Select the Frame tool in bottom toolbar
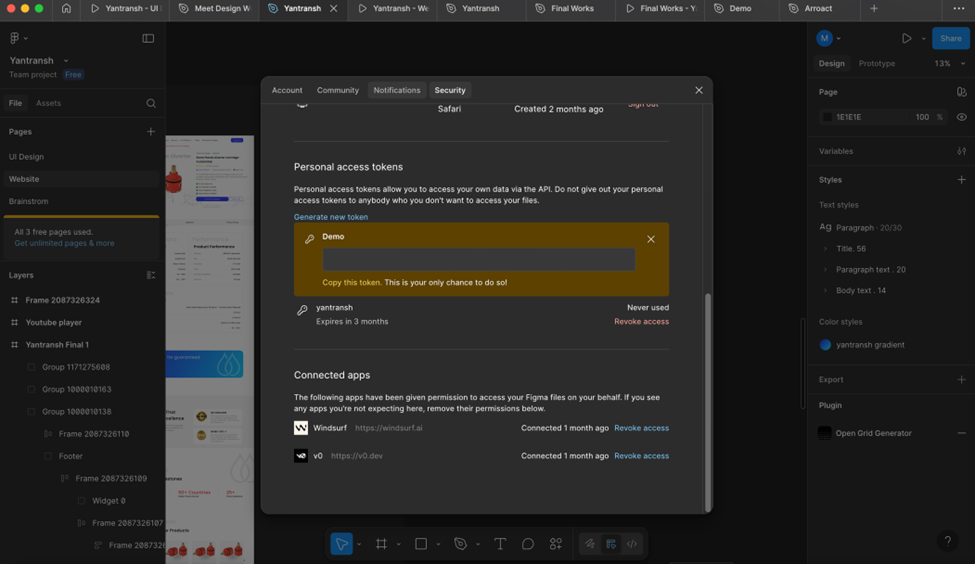The image size is (975, 564). click(381, 544)
